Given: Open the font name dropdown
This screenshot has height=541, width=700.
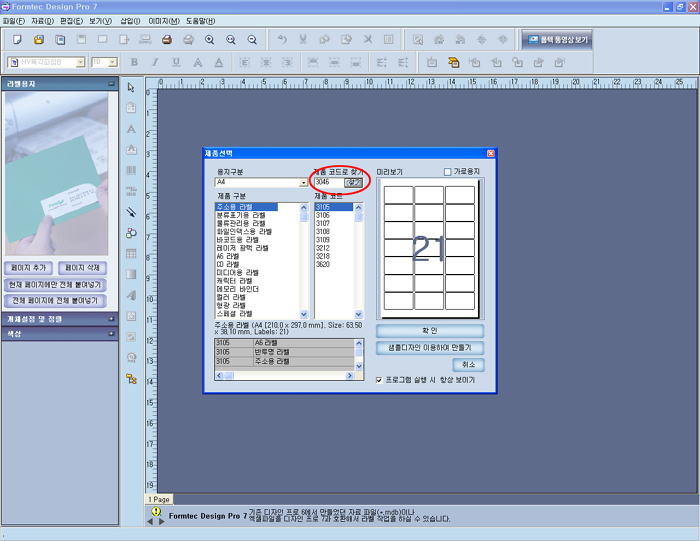Looking at the screenshot, I should click(x=80, y=62).
